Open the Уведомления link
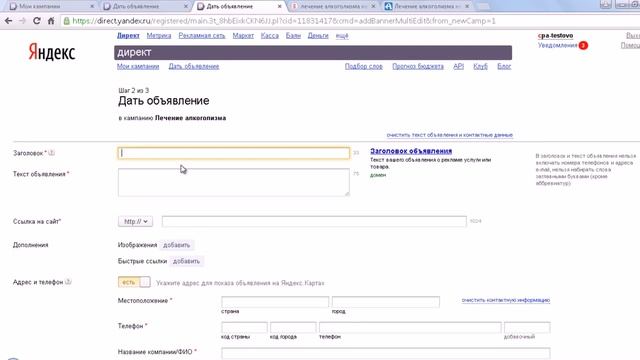The height and width of the screenshot is (360, 640). coord(558,45)
